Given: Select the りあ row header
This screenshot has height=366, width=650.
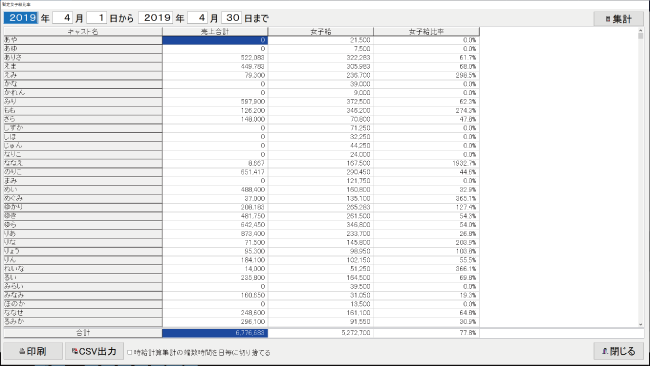Looking at the screenshot, I should pyautogui.click(x=83, y=234).
